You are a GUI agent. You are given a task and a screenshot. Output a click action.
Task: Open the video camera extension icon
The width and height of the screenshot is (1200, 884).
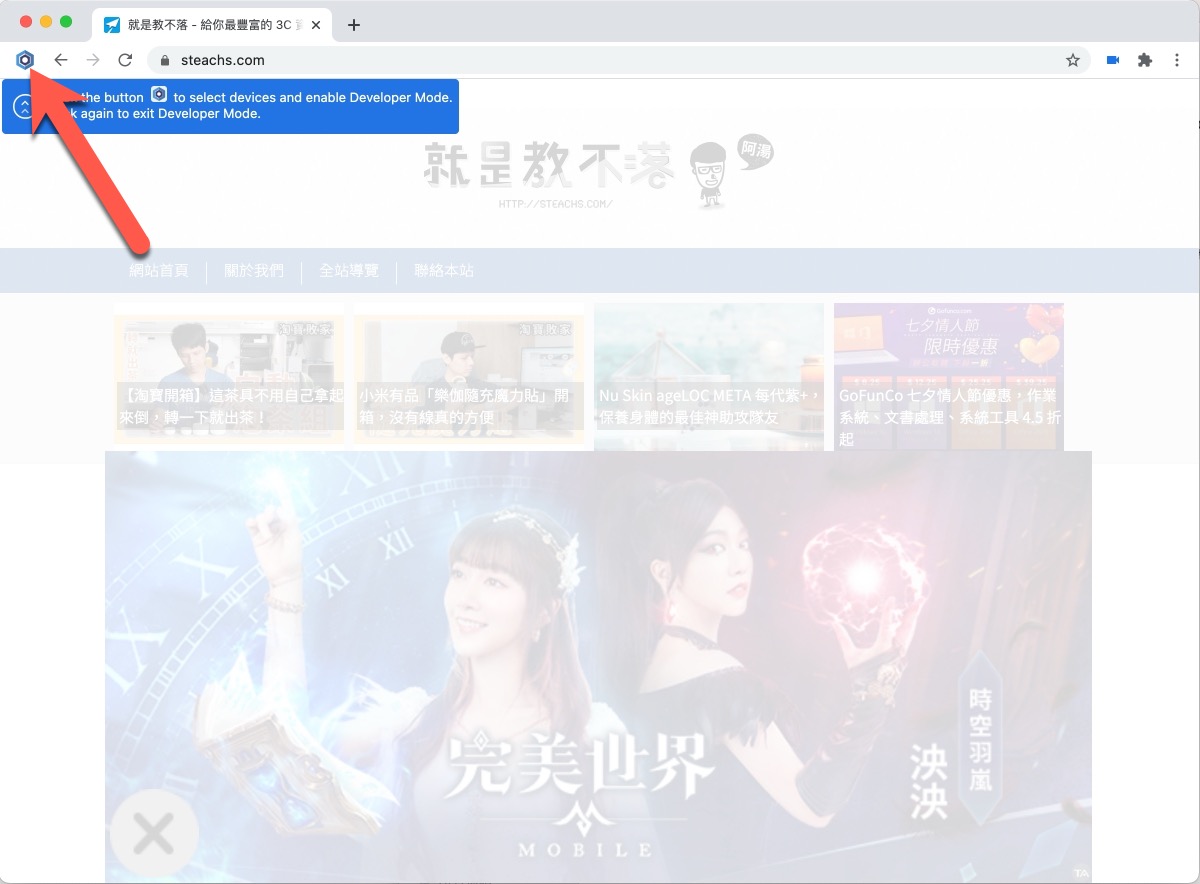click(x=1113, y=60)
